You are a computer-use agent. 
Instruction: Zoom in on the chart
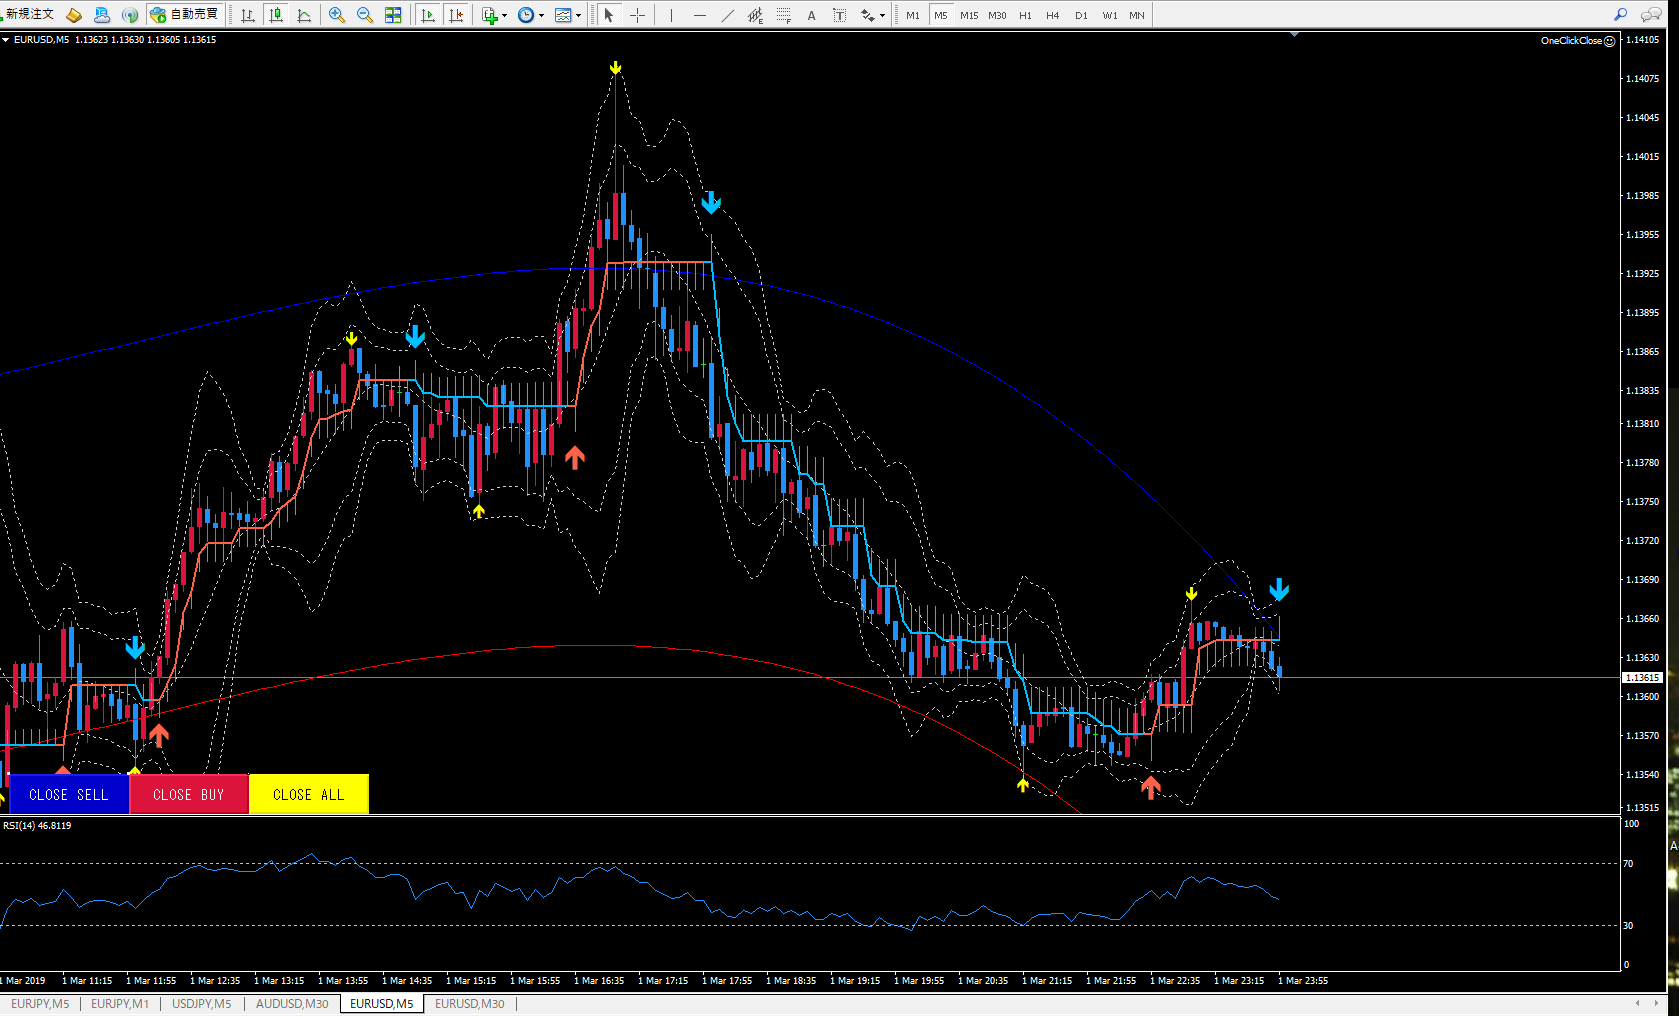[x=337, y=15]
